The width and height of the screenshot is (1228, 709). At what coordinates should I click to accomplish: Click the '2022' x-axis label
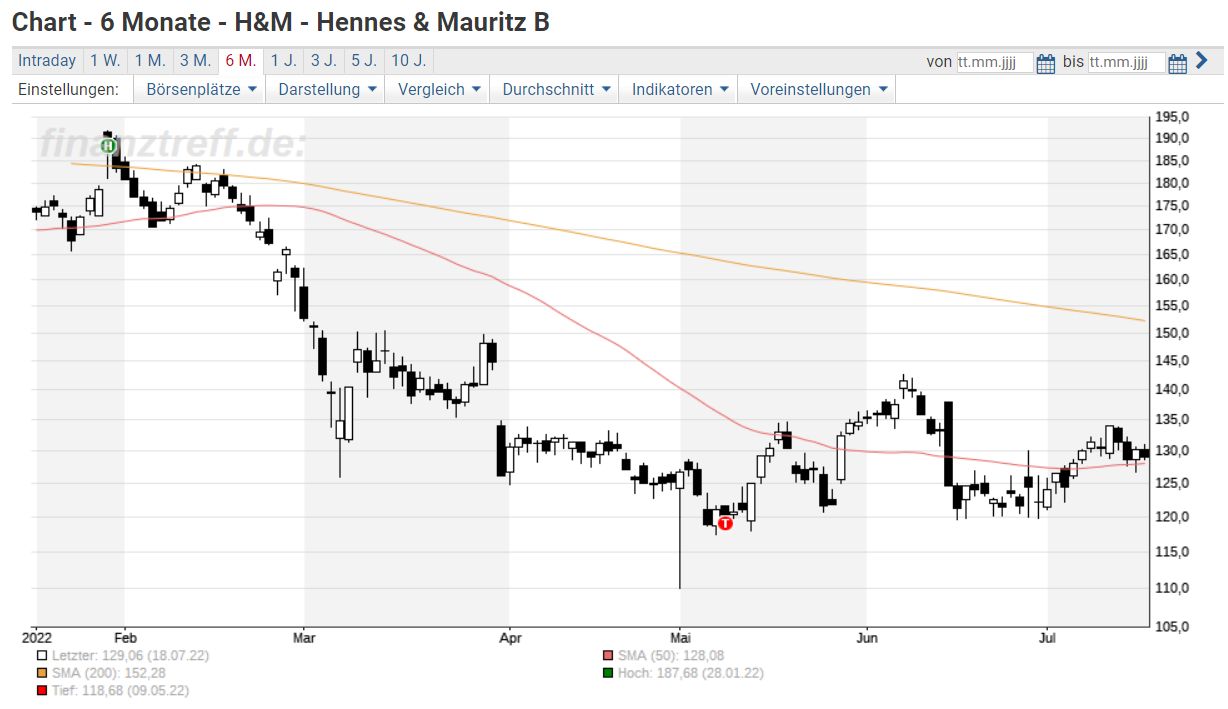37,636
